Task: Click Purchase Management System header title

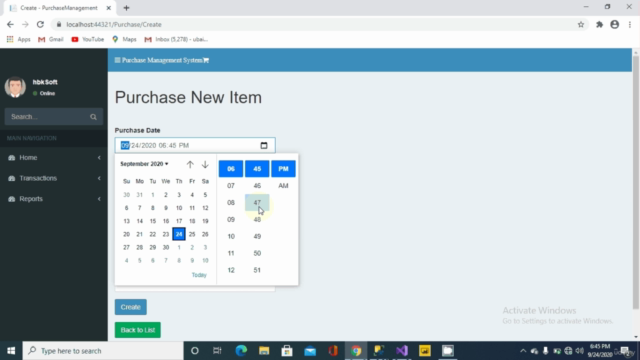Action: pos(162,60)
